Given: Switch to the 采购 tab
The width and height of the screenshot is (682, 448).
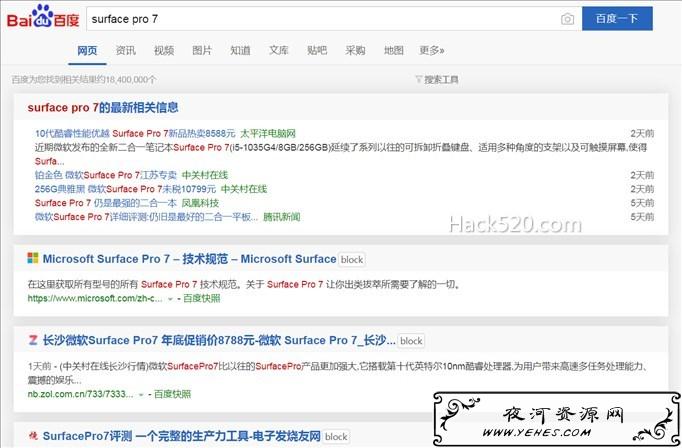Looking at the screenshot, I should 355,50.
